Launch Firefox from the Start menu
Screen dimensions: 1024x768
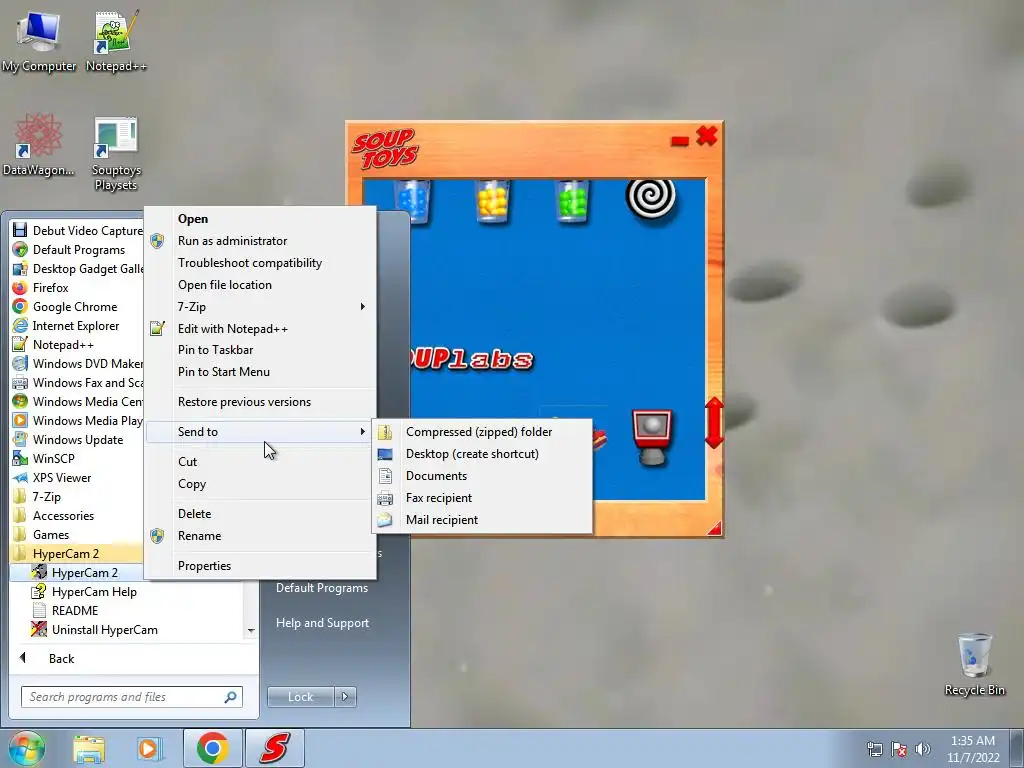77,287
